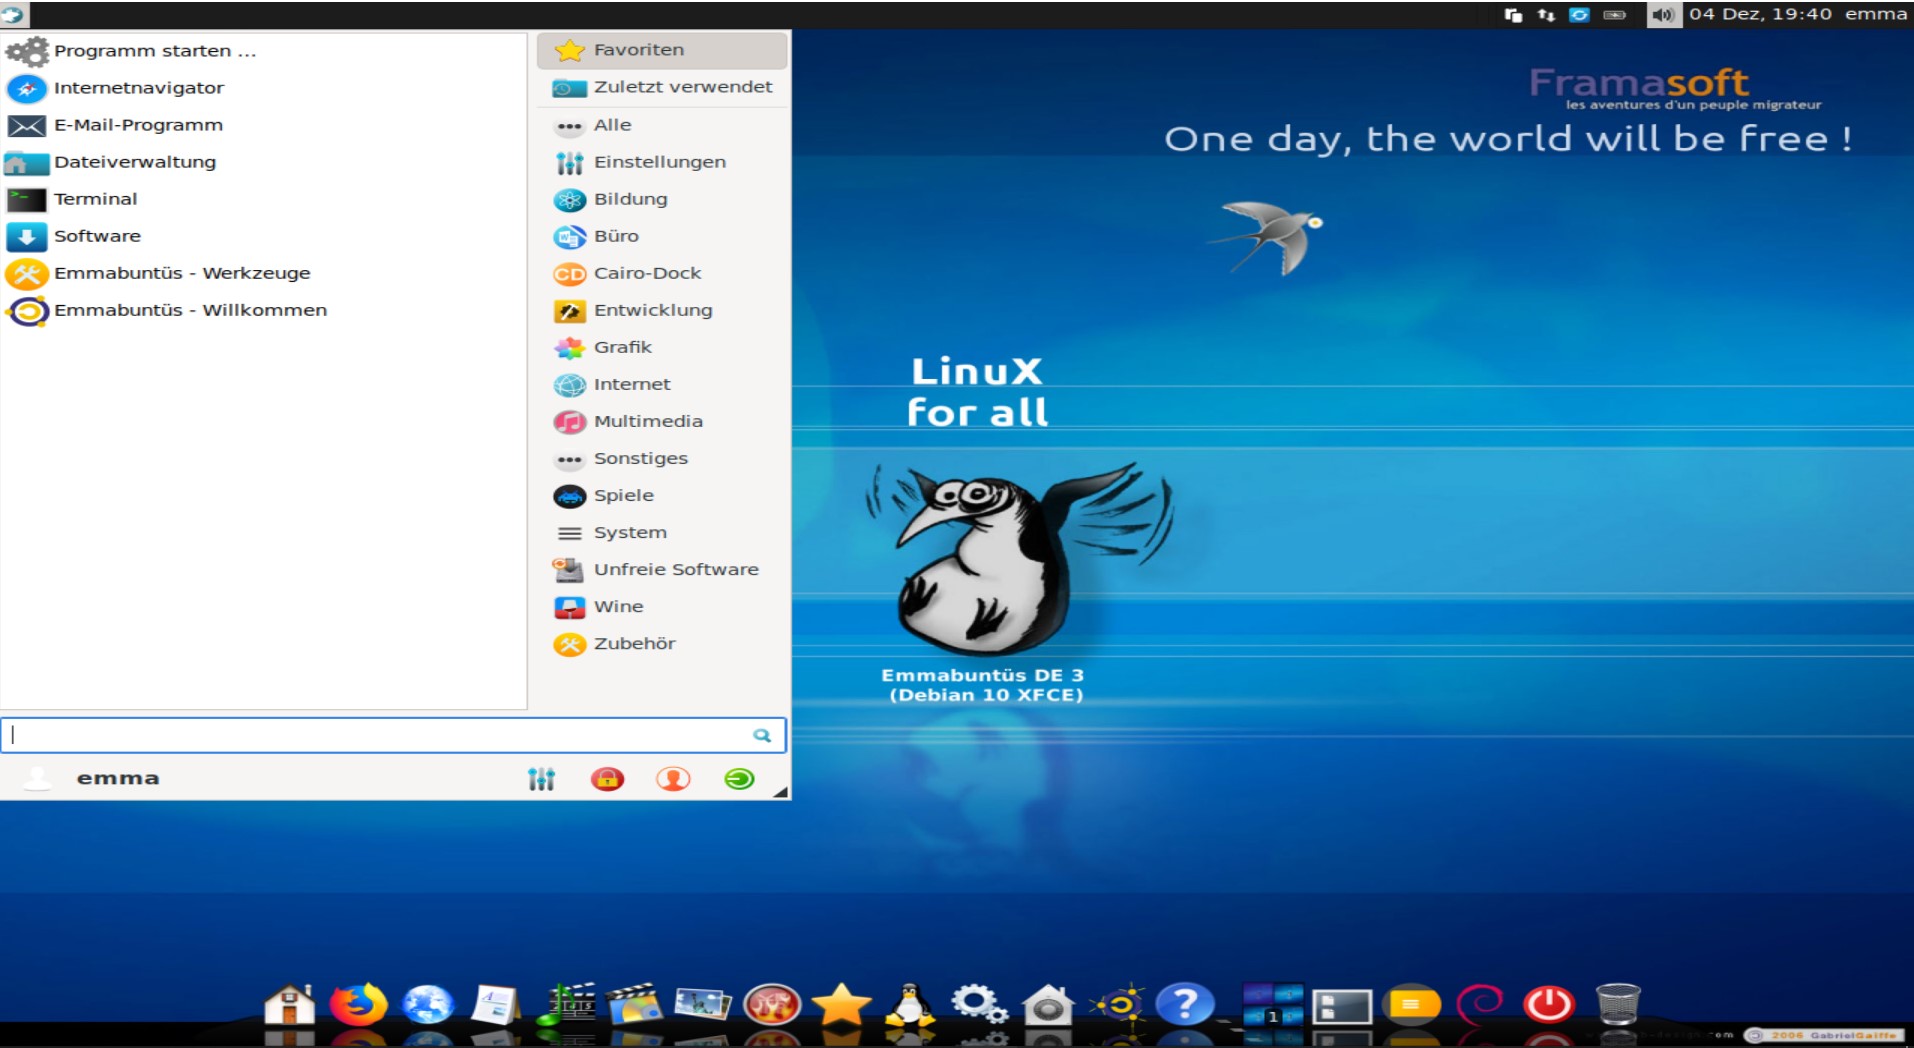Screen dimensions: 1914x1048
Task: Launch Firefox from the dock
Action: pyautogui.click(x=358, y=1005)
